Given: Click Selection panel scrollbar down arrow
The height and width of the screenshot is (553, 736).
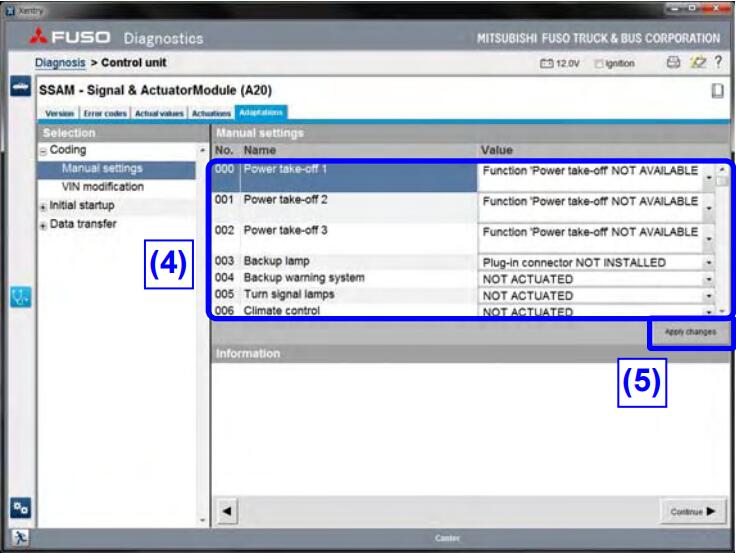Looking at the screenshot, I should [x=202, y=520].
